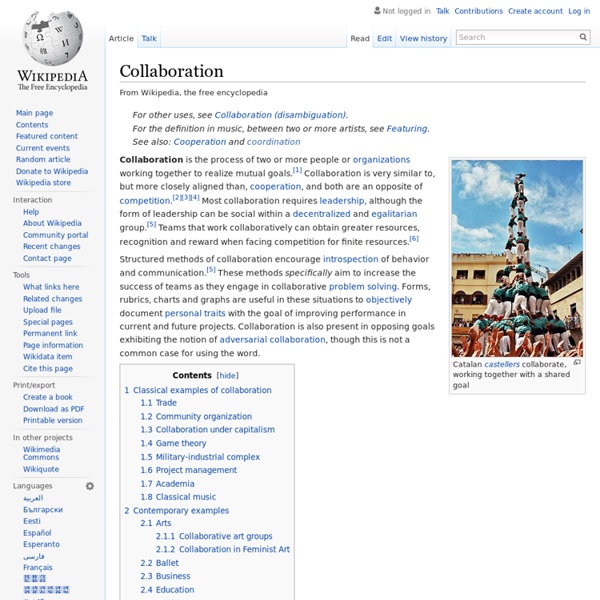Open the user Talk link in top bar
Screen dimensions: 600x600
[443, 11]
